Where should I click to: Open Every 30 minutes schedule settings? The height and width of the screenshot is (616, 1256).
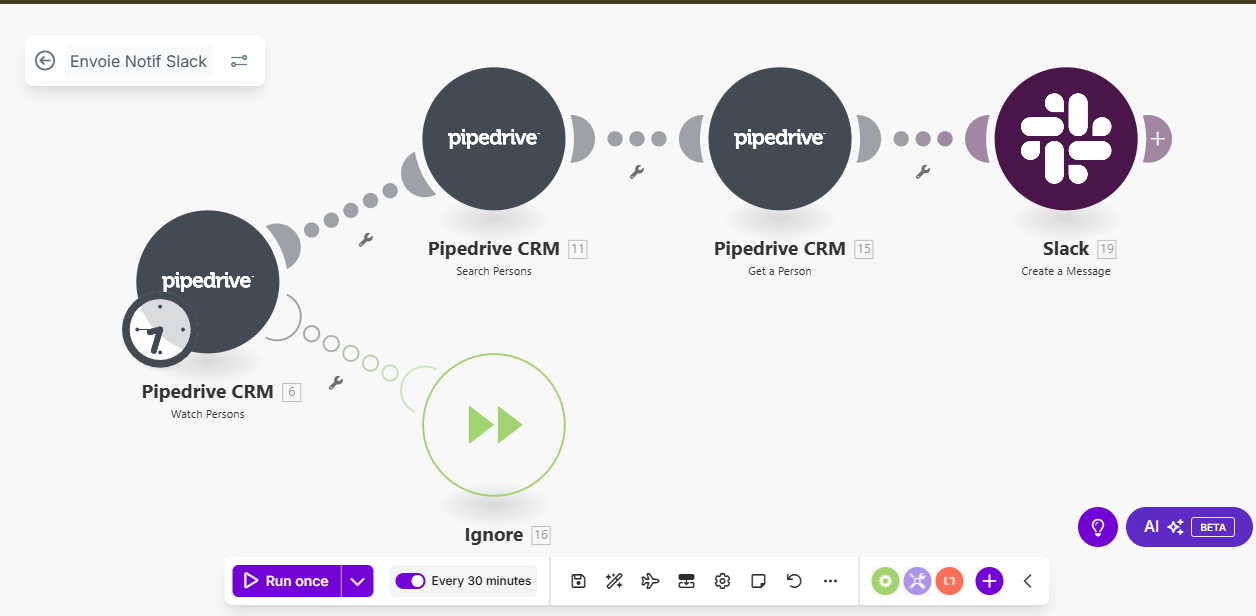(481, 581)
